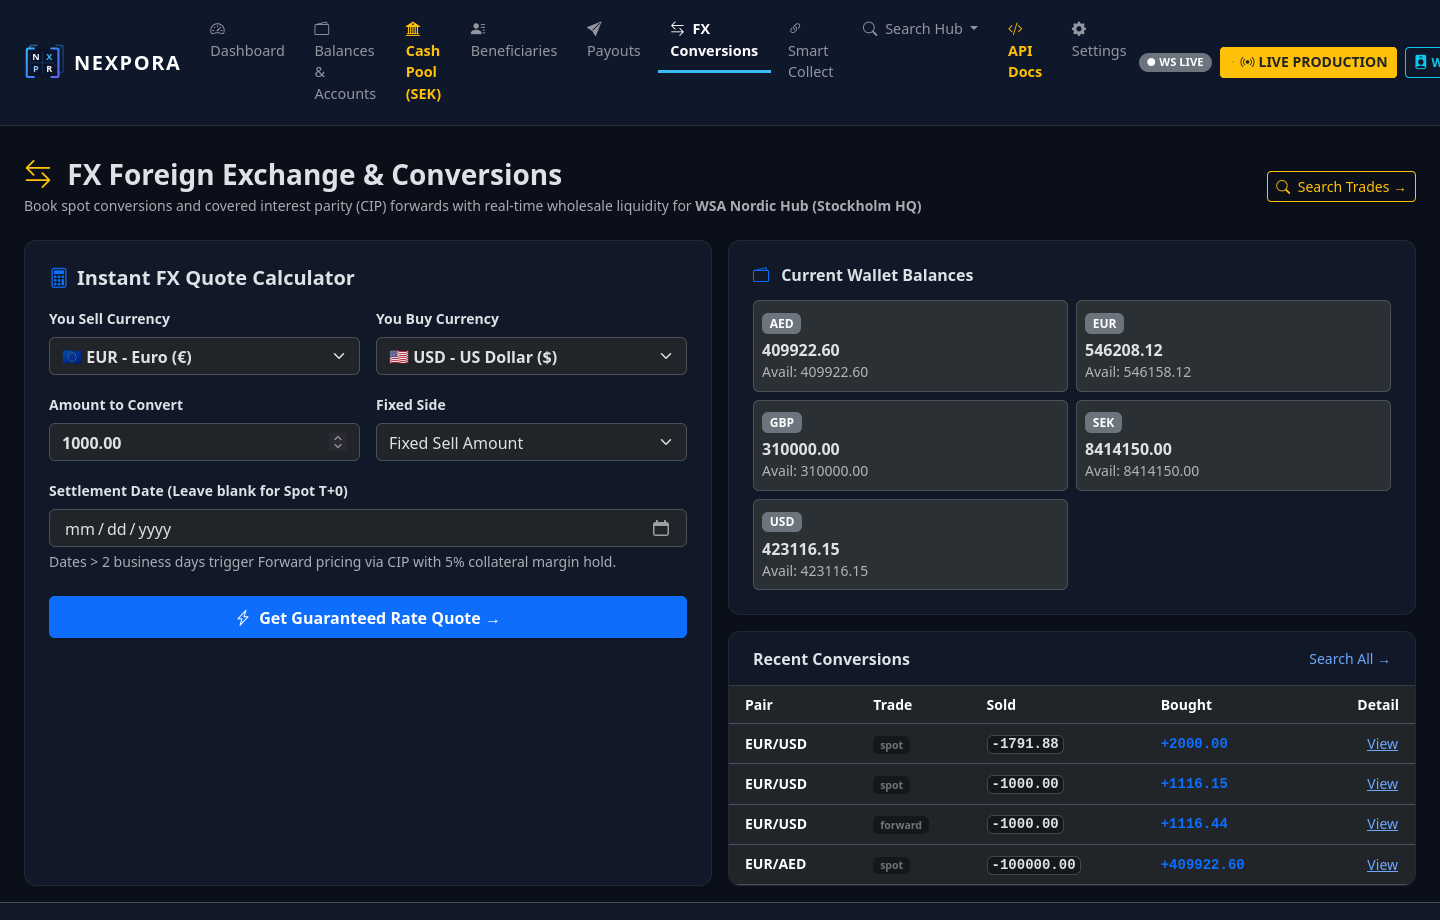1440x920 pixels.
Task: Open the Fixed Side dropdown
Action: pyautogui.click(x=531, y=442)
